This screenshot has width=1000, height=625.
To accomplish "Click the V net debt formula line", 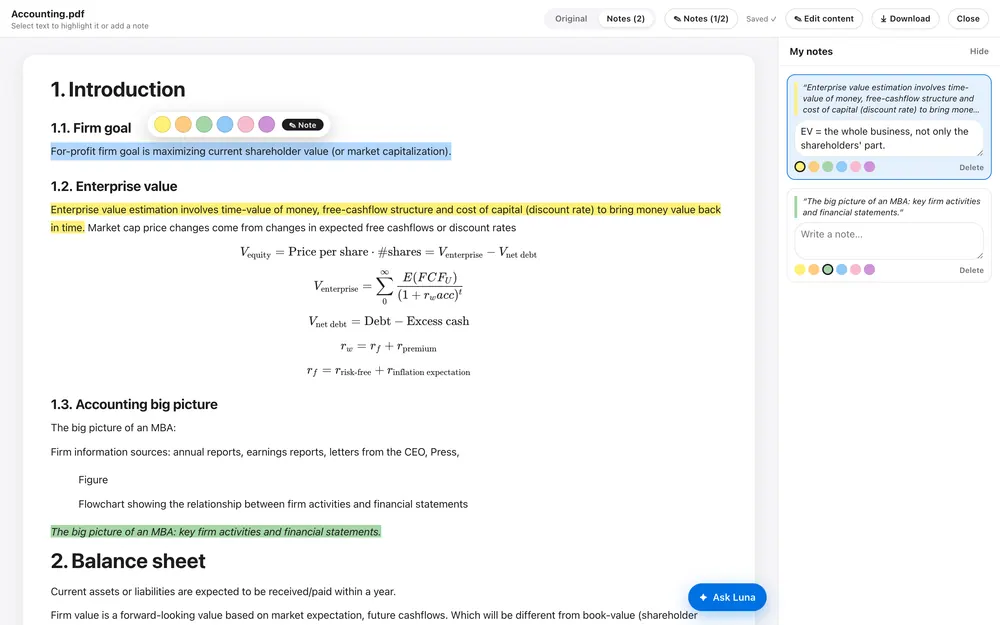I will point(388,321).
